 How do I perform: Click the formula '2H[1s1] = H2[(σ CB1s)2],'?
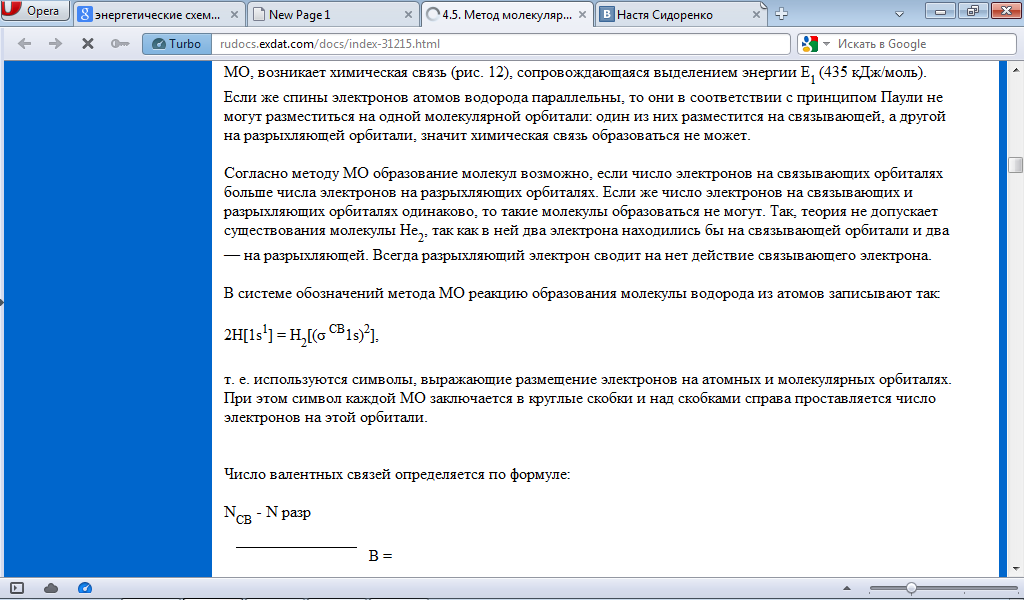(x=301, y=334)
